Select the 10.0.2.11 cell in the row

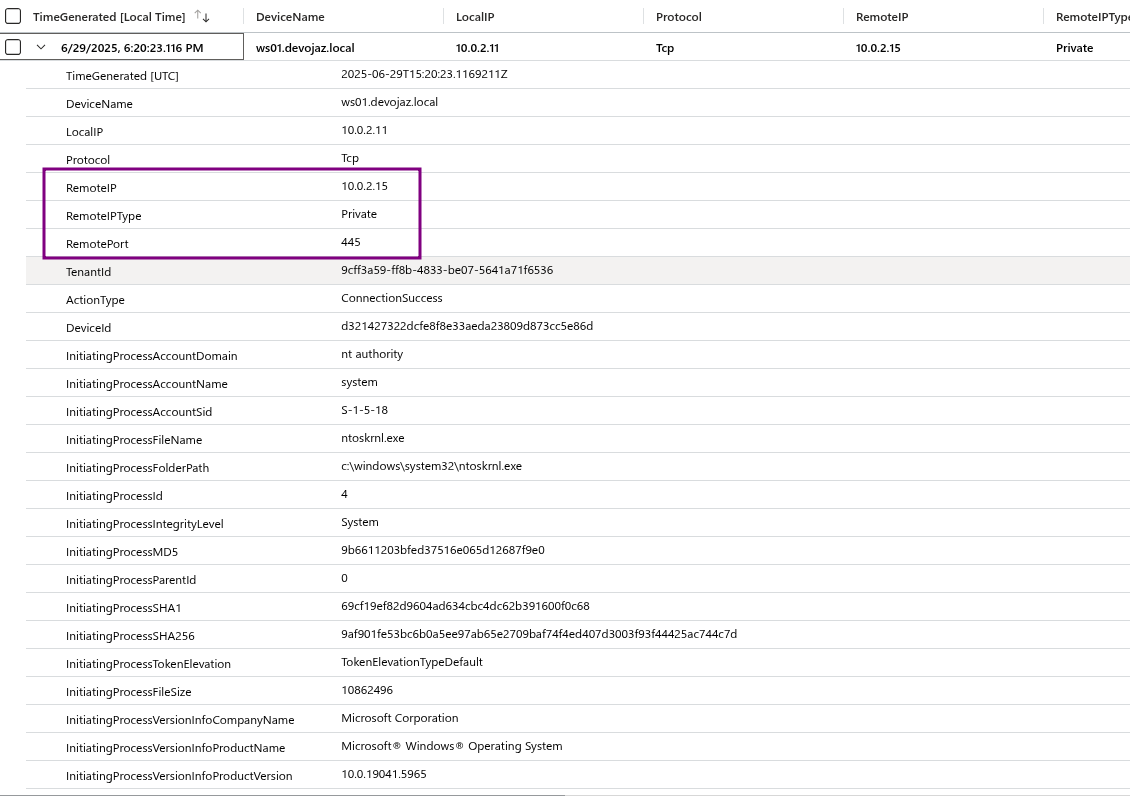[x=477, y=48]
